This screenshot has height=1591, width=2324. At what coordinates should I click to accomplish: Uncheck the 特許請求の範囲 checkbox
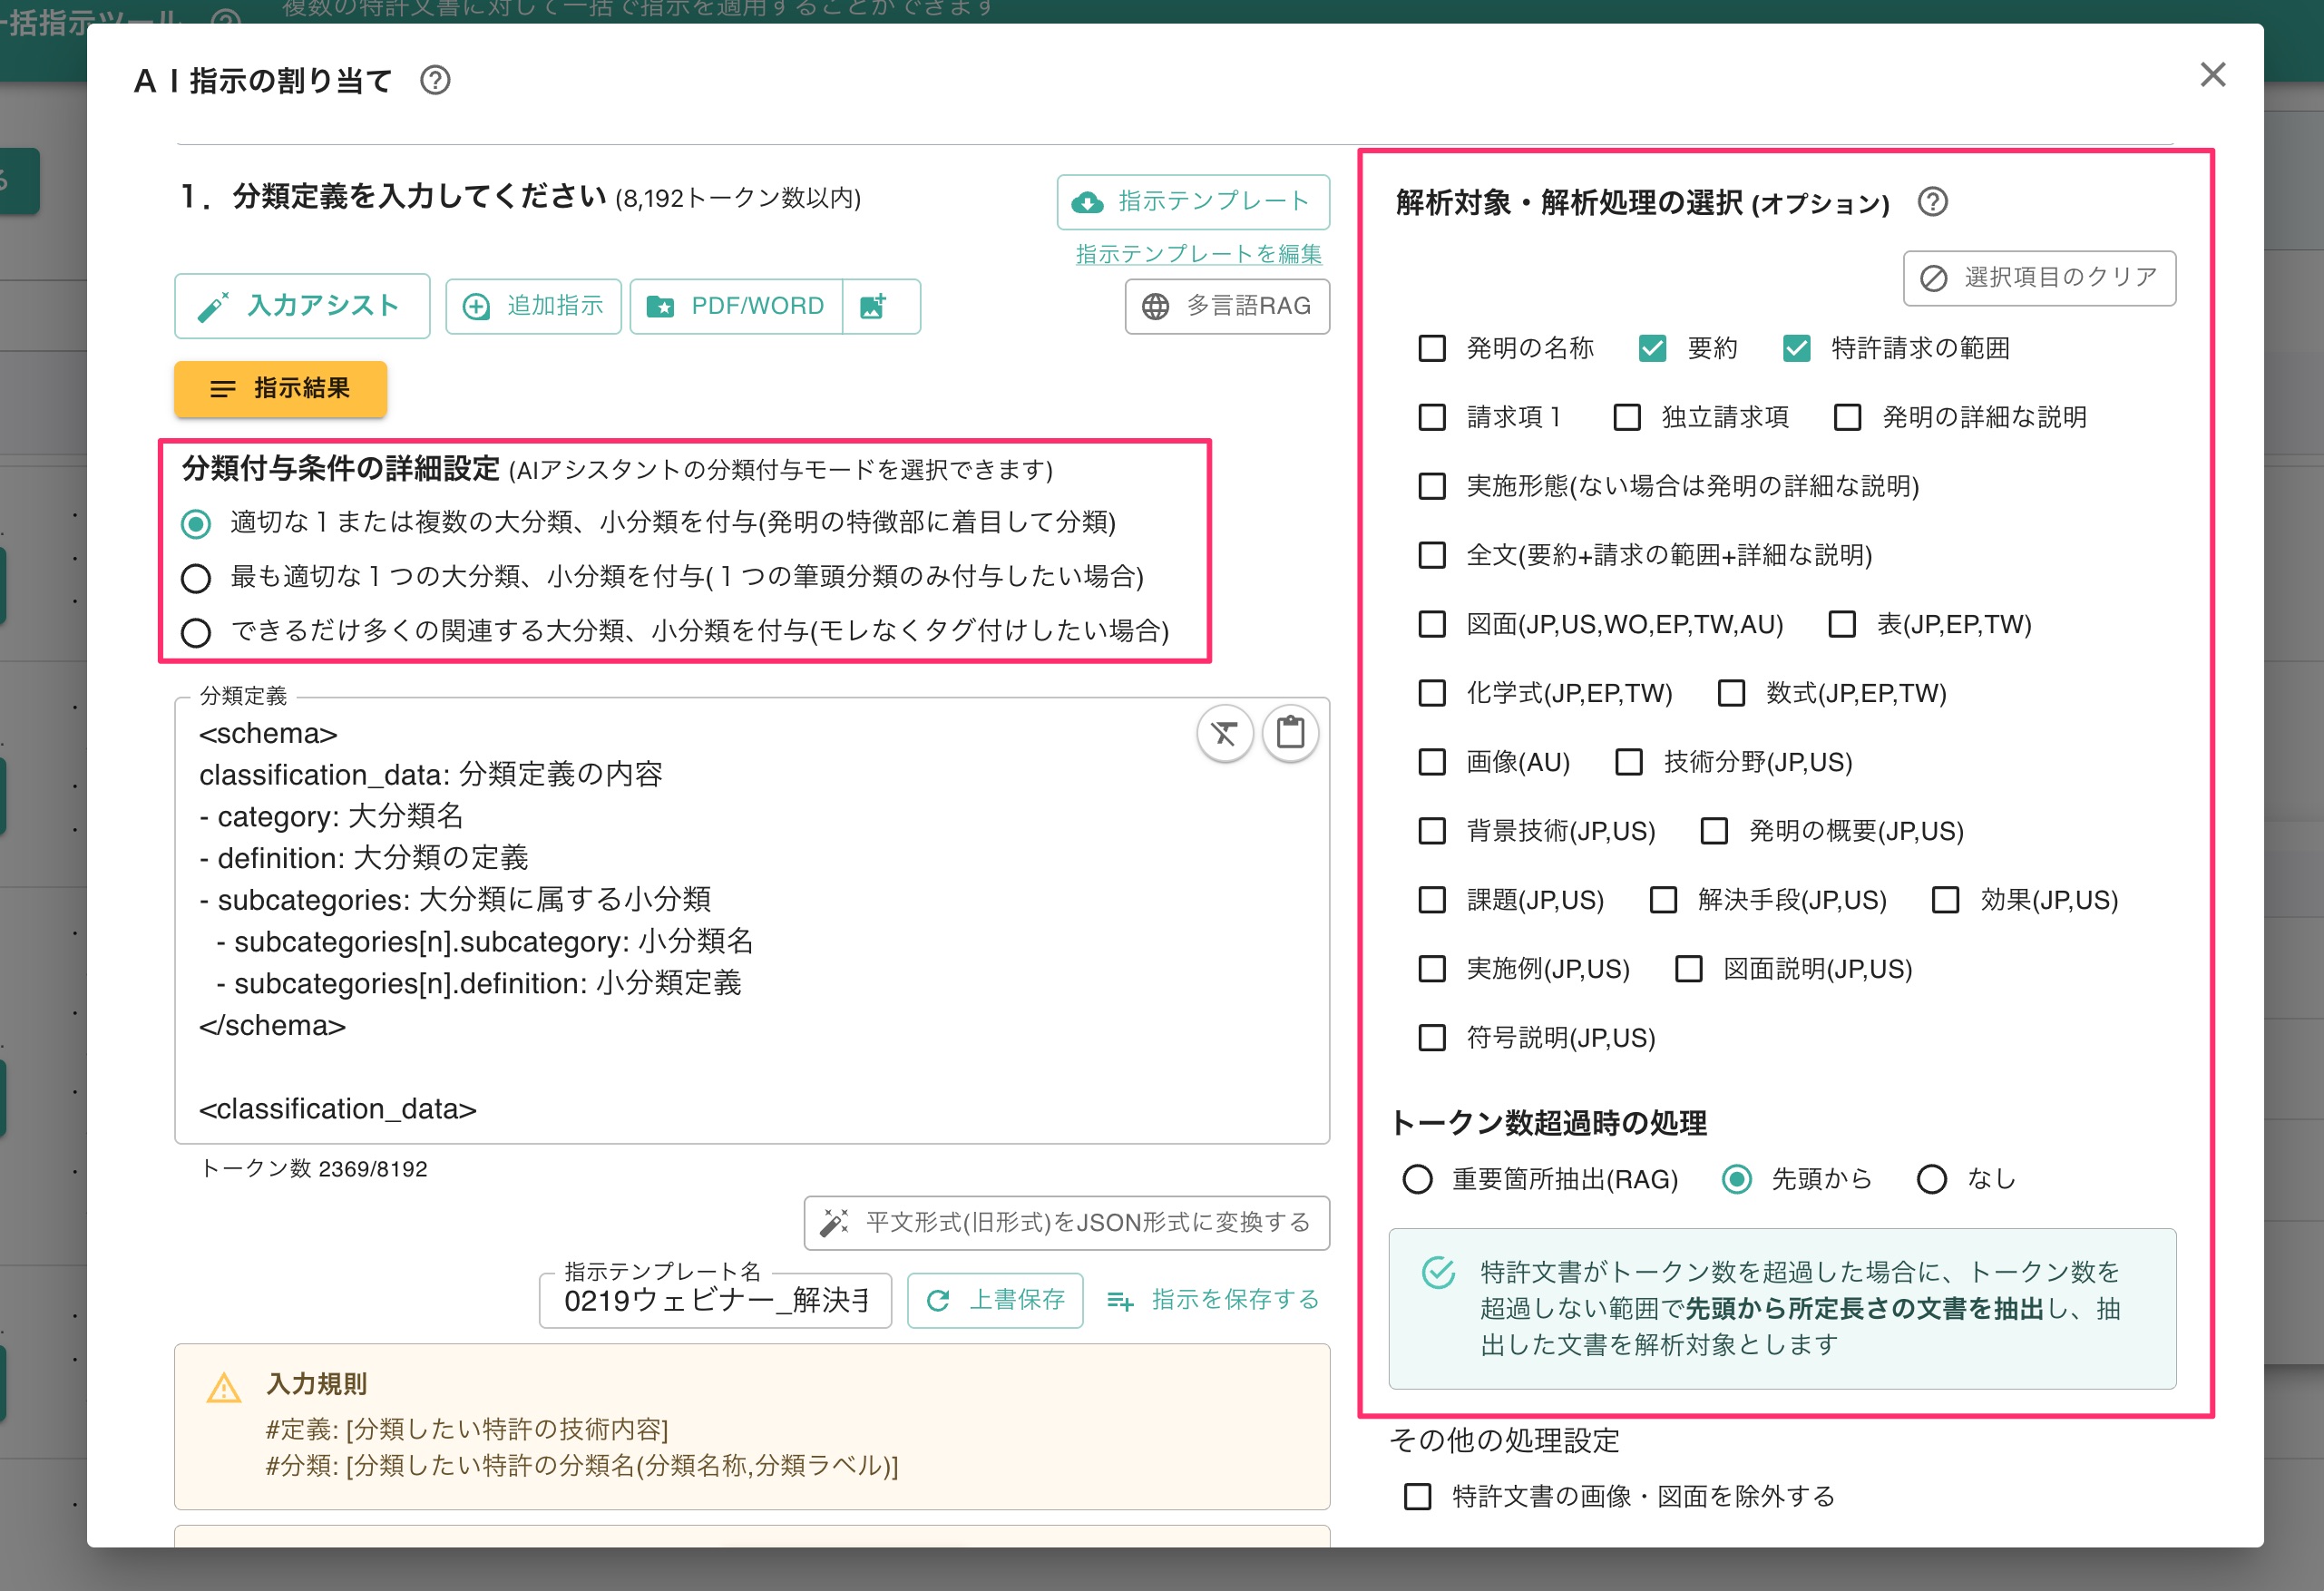pyautogui.click(x=1796, y=348)
